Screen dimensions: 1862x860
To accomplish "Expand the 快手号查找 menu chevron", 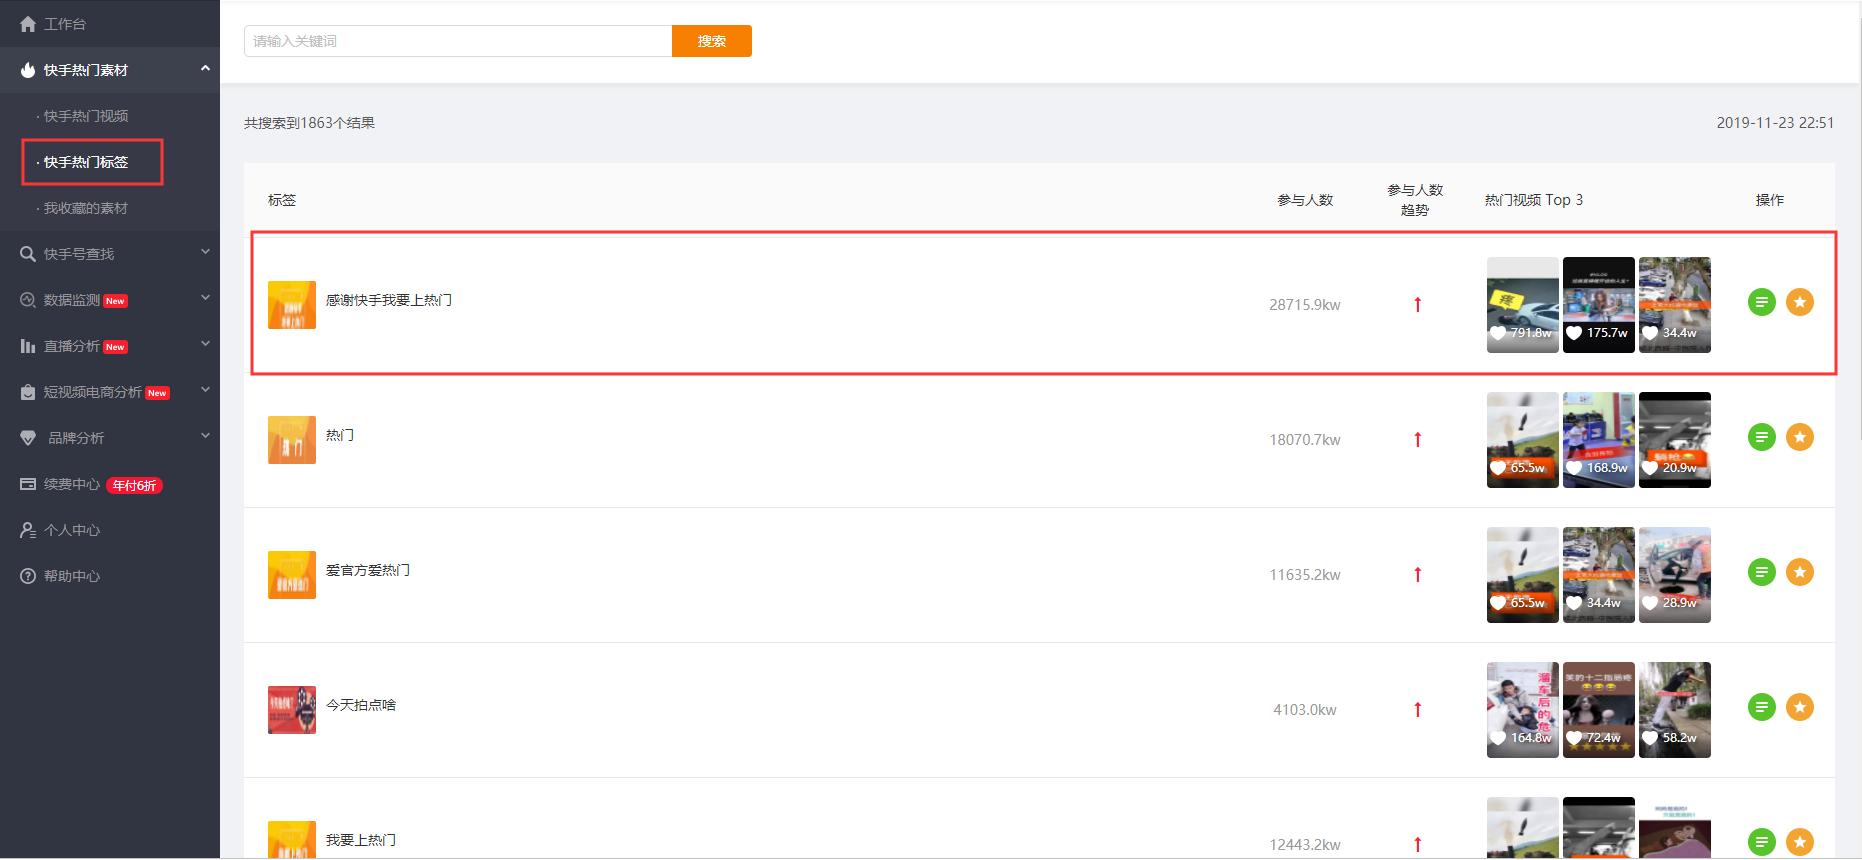I will [205, 252].
